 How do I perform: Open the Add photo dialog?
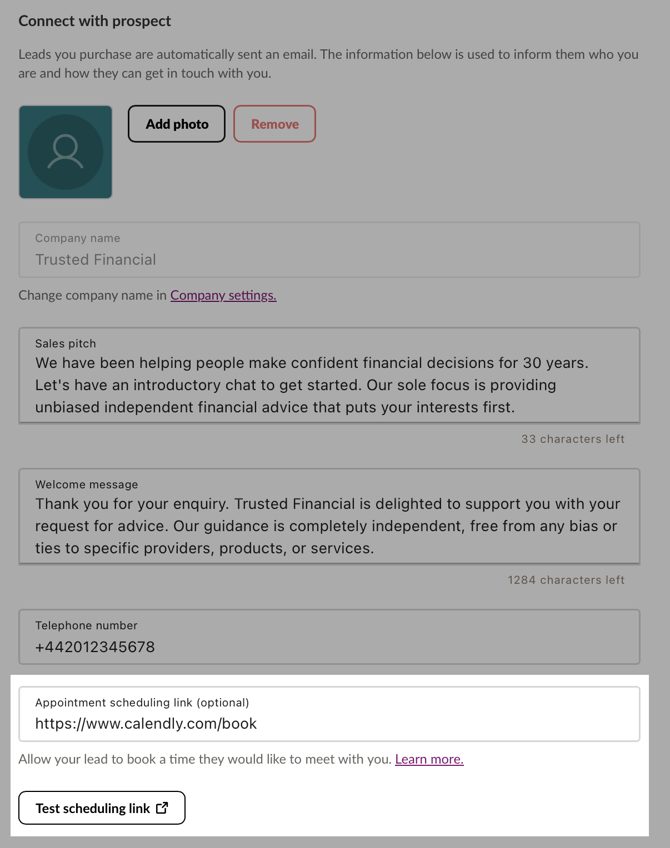(176, 123)
